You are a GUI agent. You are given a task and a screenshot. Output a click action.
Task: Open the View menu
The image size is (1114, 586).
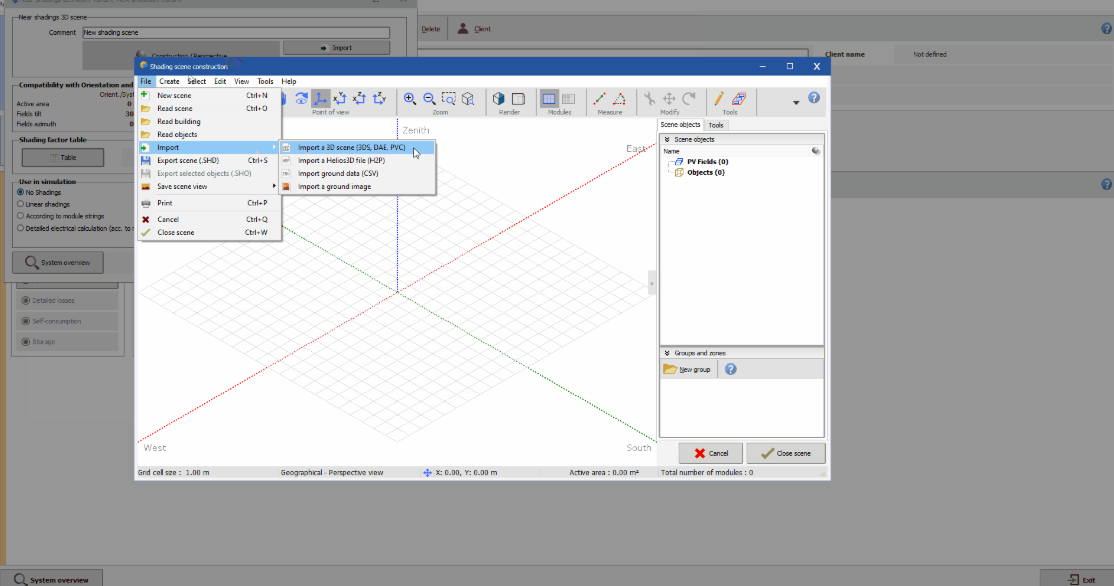[x=242, y=82]
